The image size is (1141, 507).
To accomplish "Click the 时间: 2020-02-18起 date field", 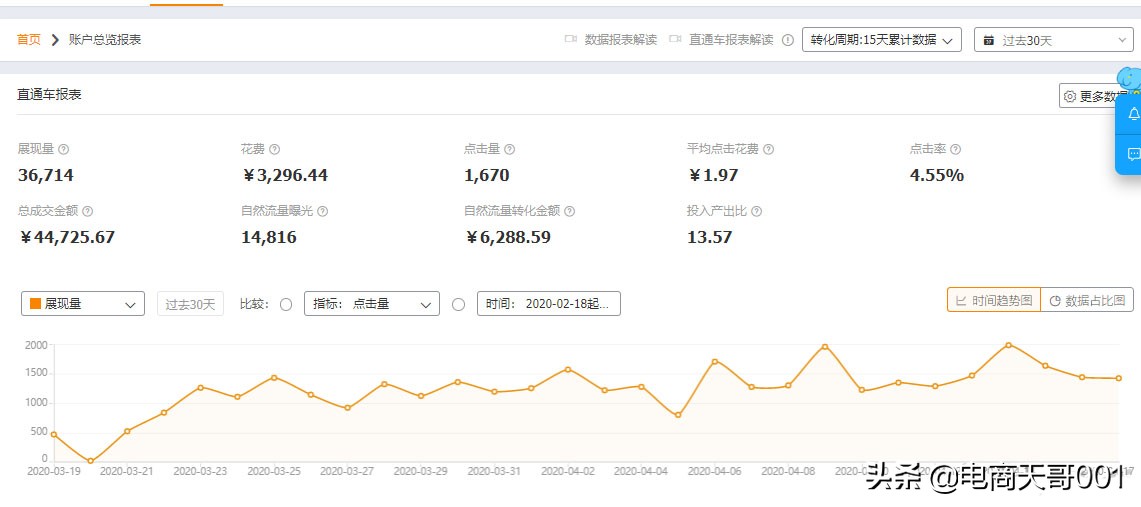I will click(549, 304).
